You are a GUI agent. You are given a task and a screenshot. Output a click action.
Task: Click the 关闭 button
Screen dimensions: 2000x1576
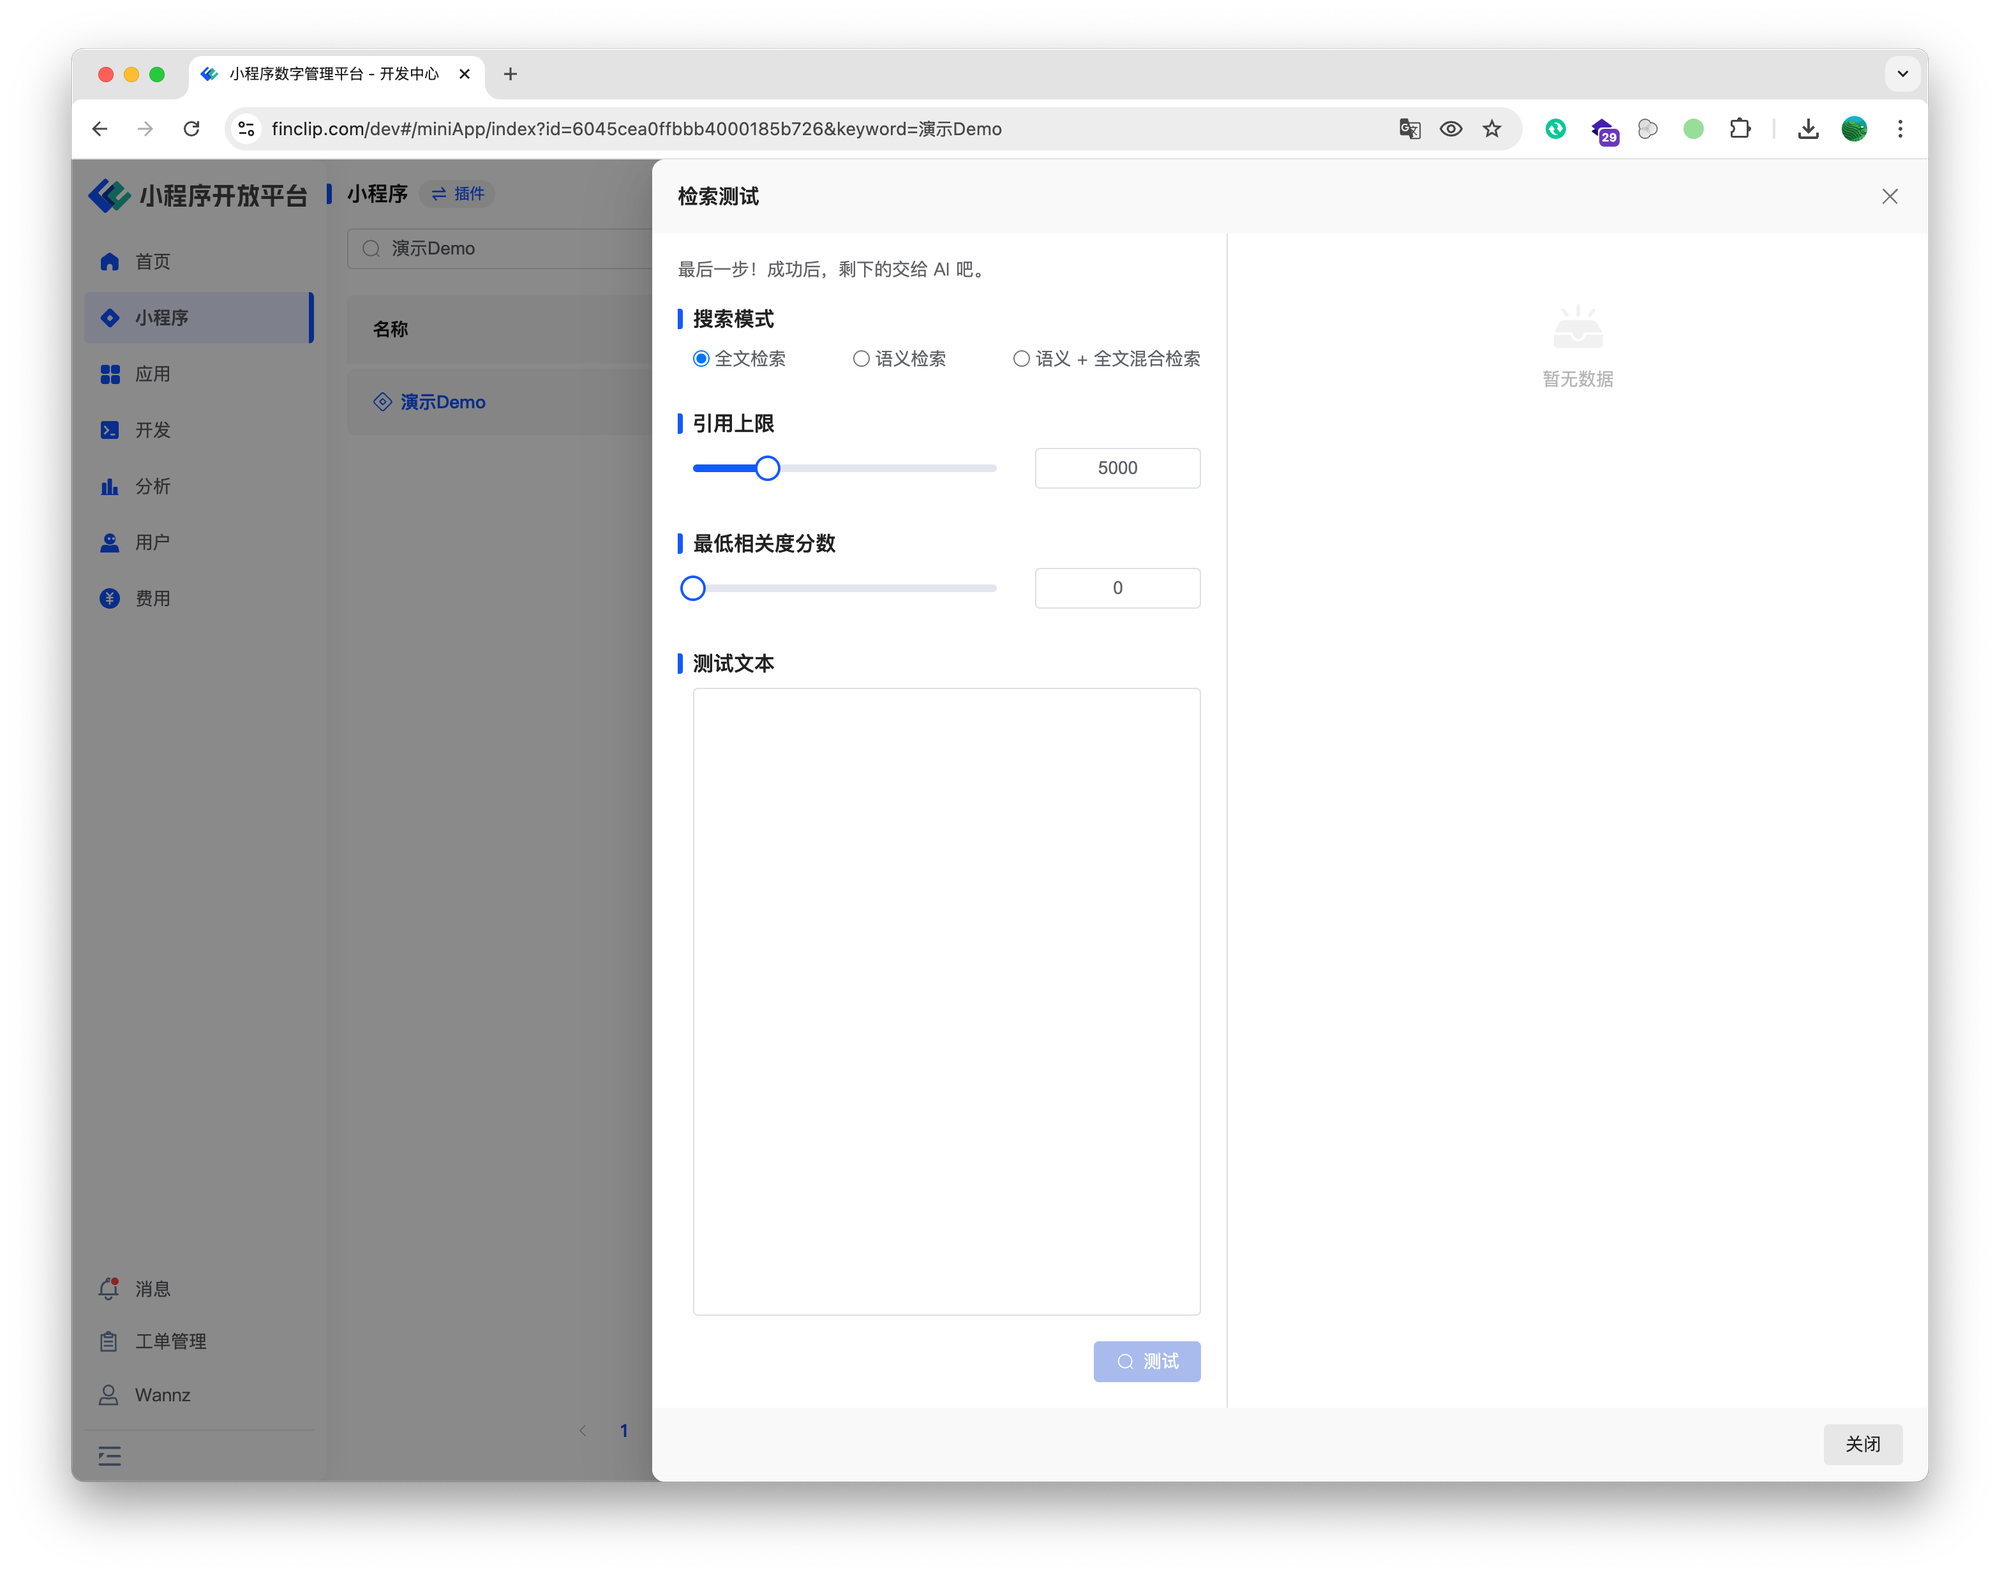coord(1862,1444)
